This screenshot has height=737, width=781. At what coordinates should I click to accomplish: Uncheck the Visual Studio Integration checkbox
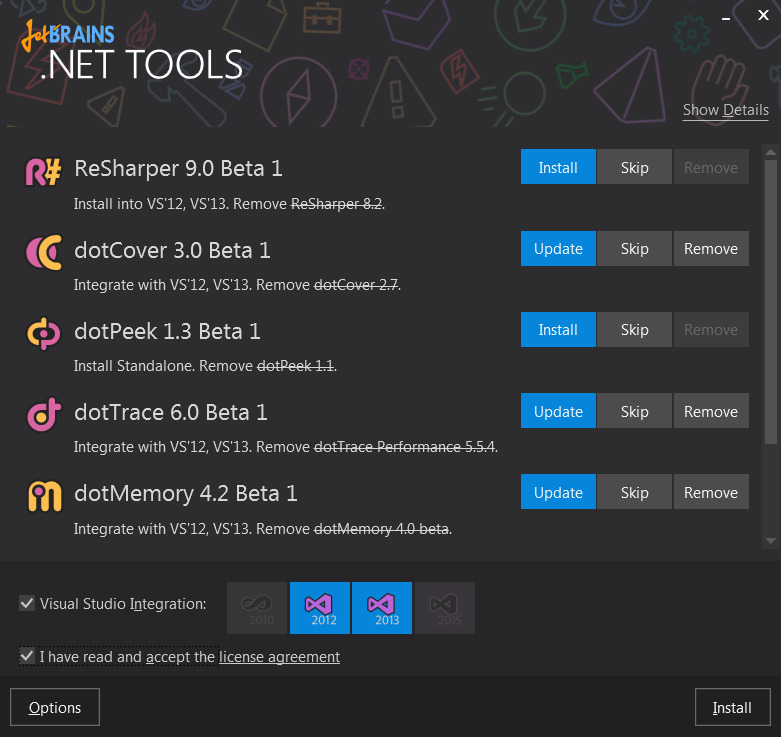(x=27, y=603)
